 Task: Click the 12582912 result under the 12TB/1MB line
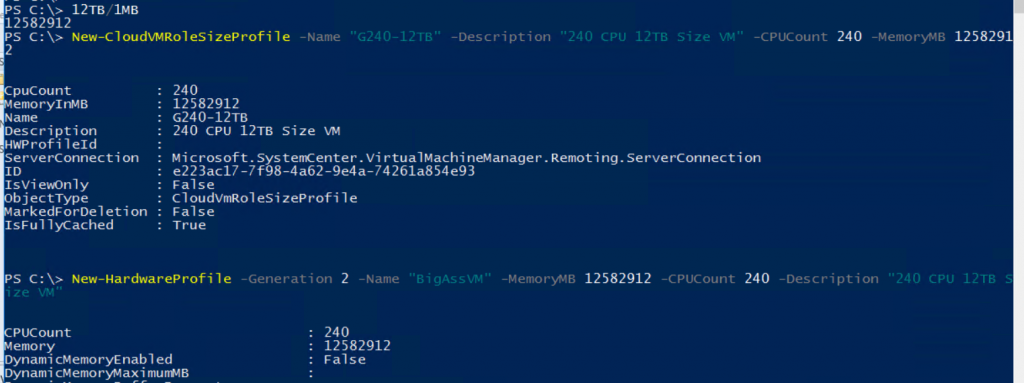38,23
